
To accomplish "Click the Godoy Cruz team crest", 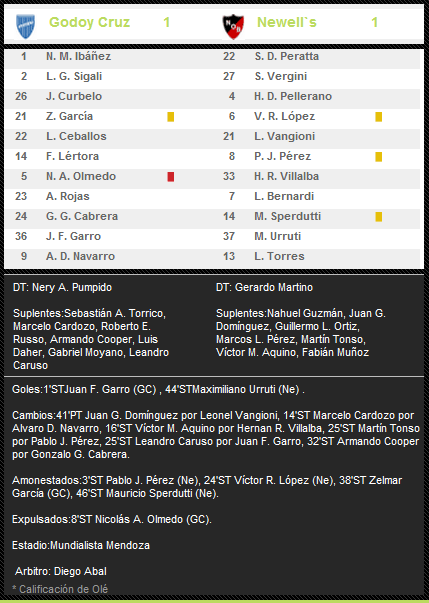I will coord(25,27).
